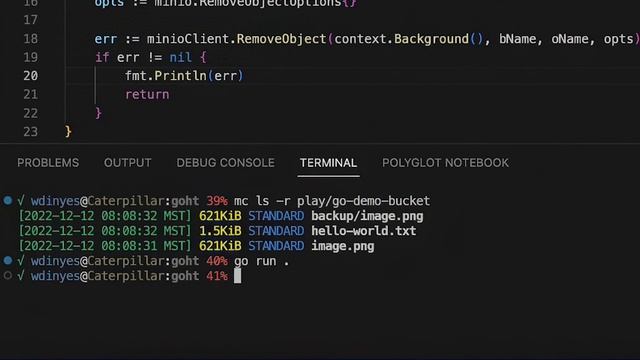This screenshot has width=640, height=360.
Task: Click the 'return' keyword on line 21
Action: click(x=147, y=94)
